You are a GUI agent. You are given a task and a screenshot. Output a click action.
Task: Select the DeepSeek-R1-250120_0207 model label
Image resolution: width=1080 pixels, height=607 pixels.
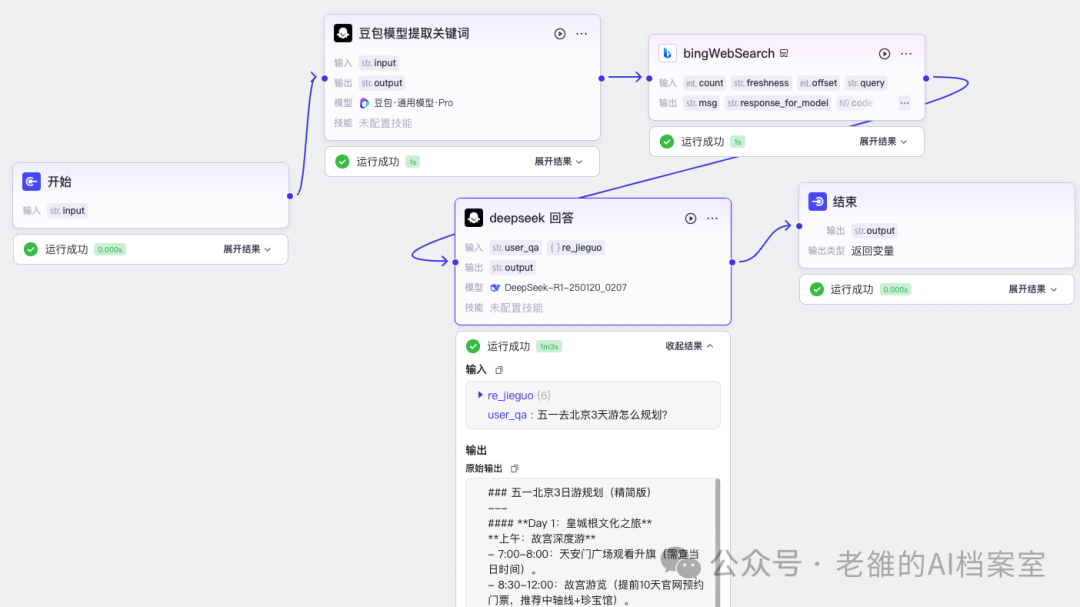click(x=565, y=288)
